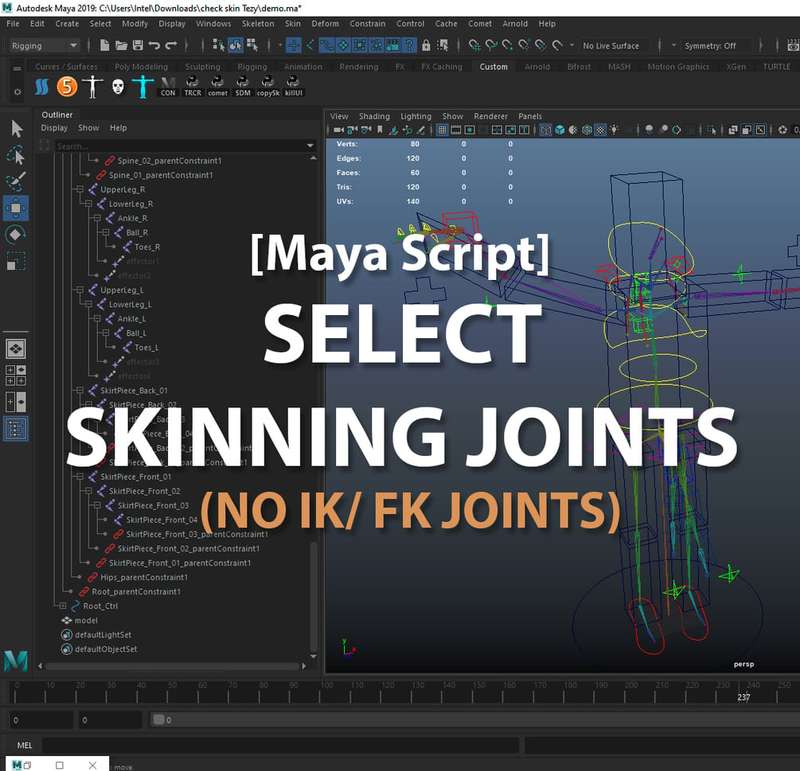
Task: Activate the Move tool
Action: (x=16, y=208)
